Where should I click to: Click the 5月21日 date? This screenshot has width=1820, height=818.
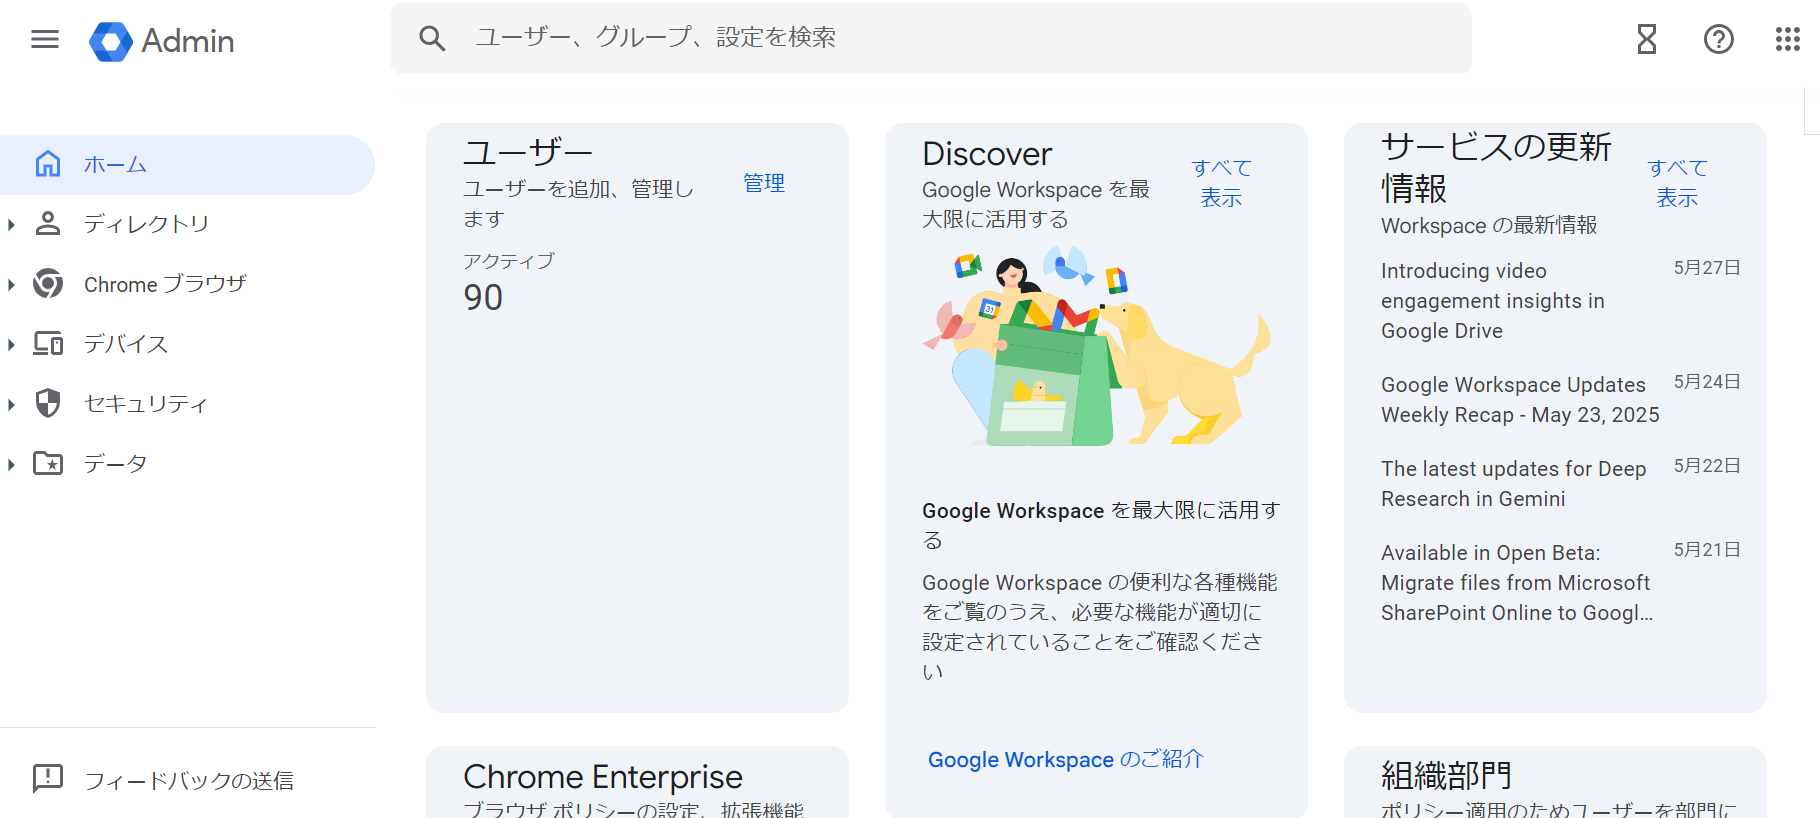pyautogui.click(x=1707, y=550)
